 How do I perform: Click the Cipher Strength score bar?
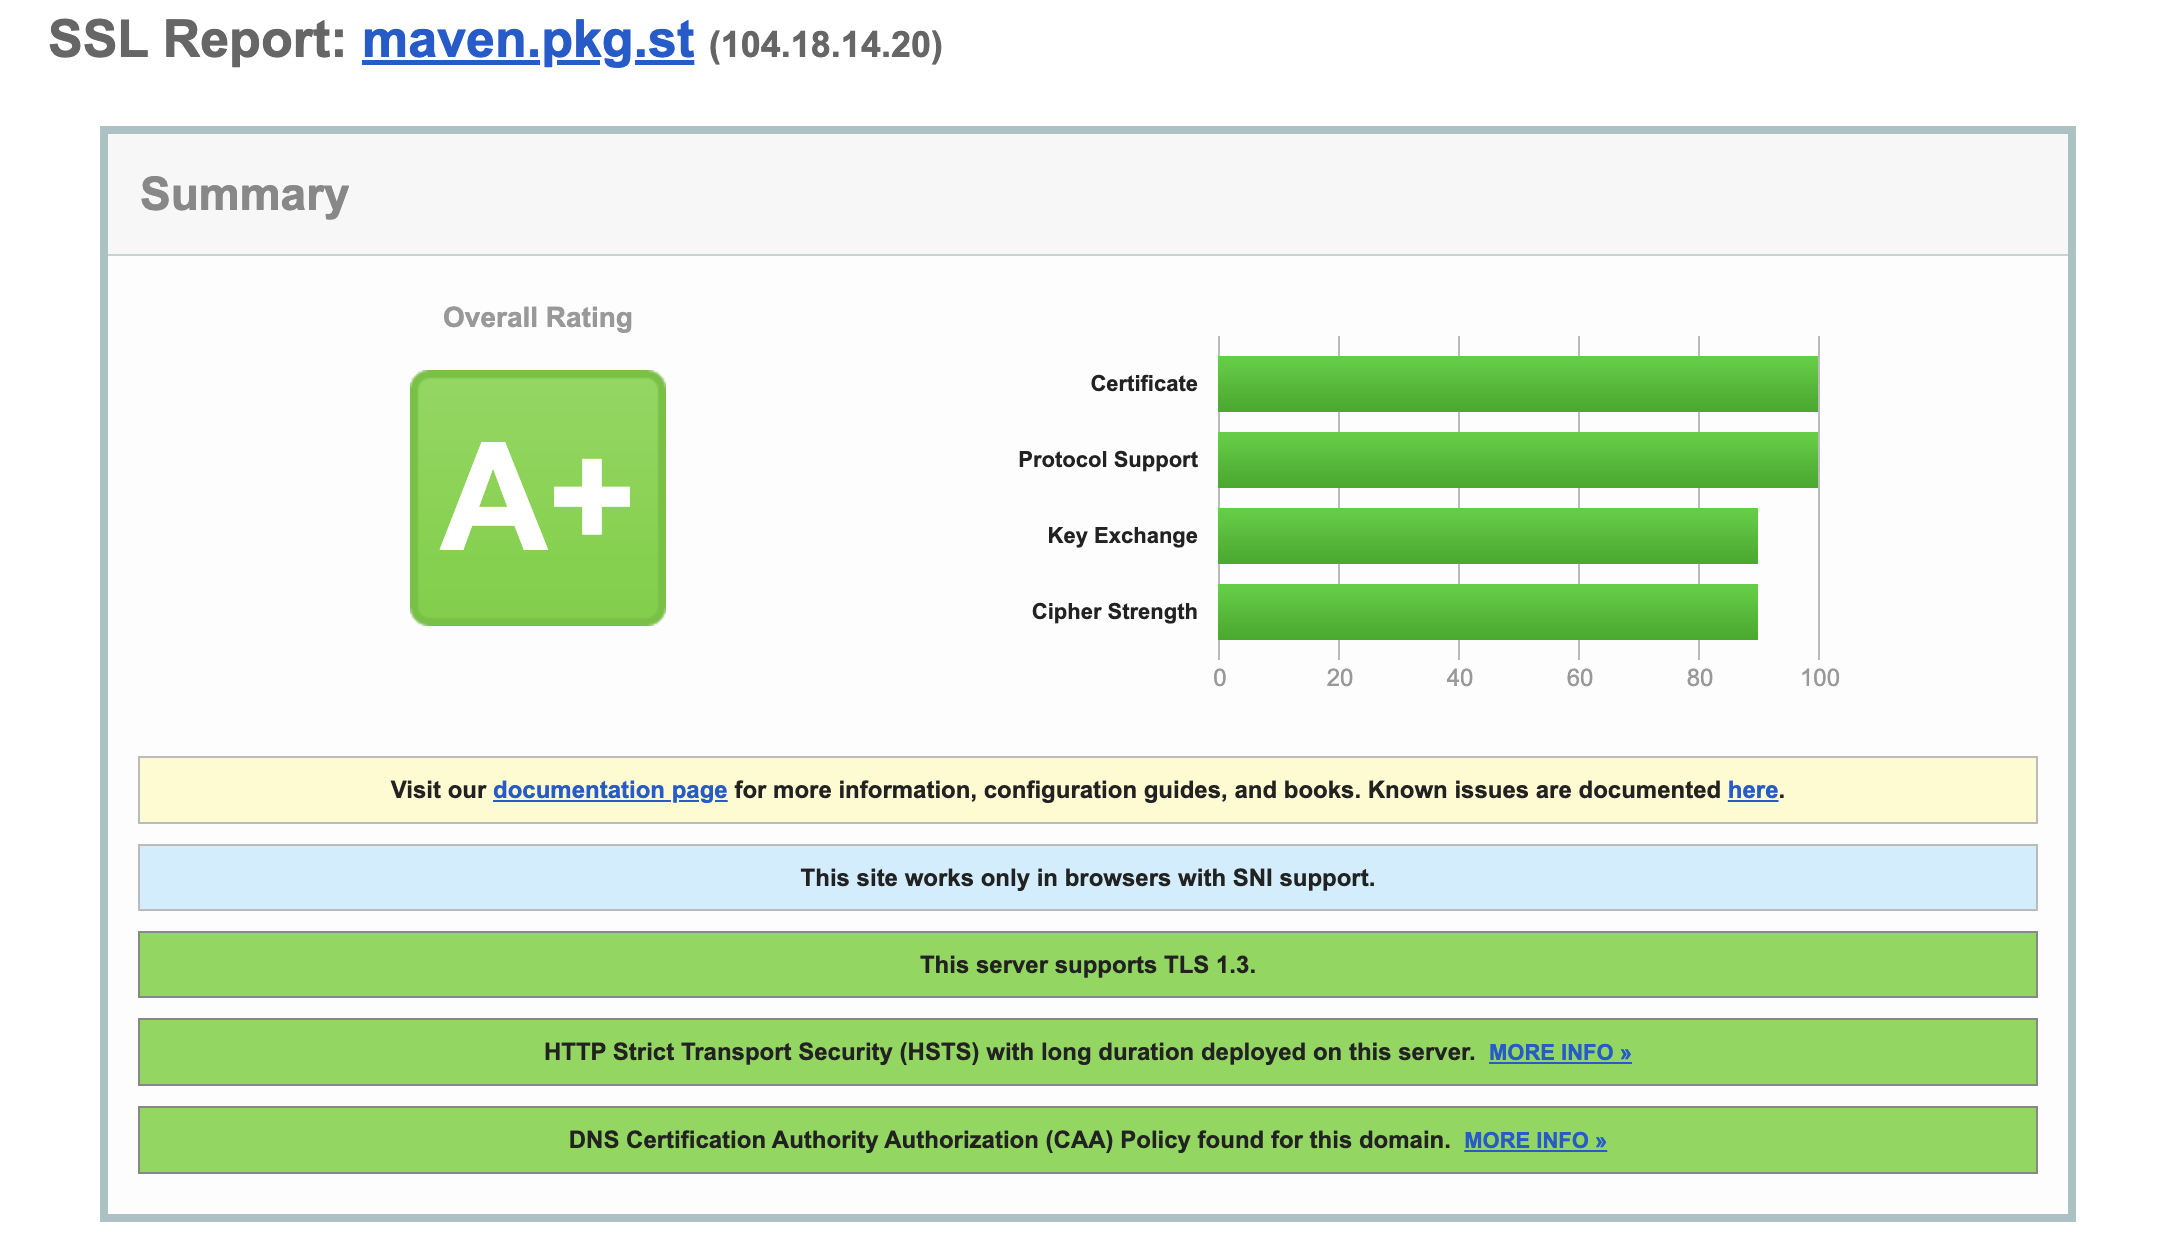point(1487,612)
